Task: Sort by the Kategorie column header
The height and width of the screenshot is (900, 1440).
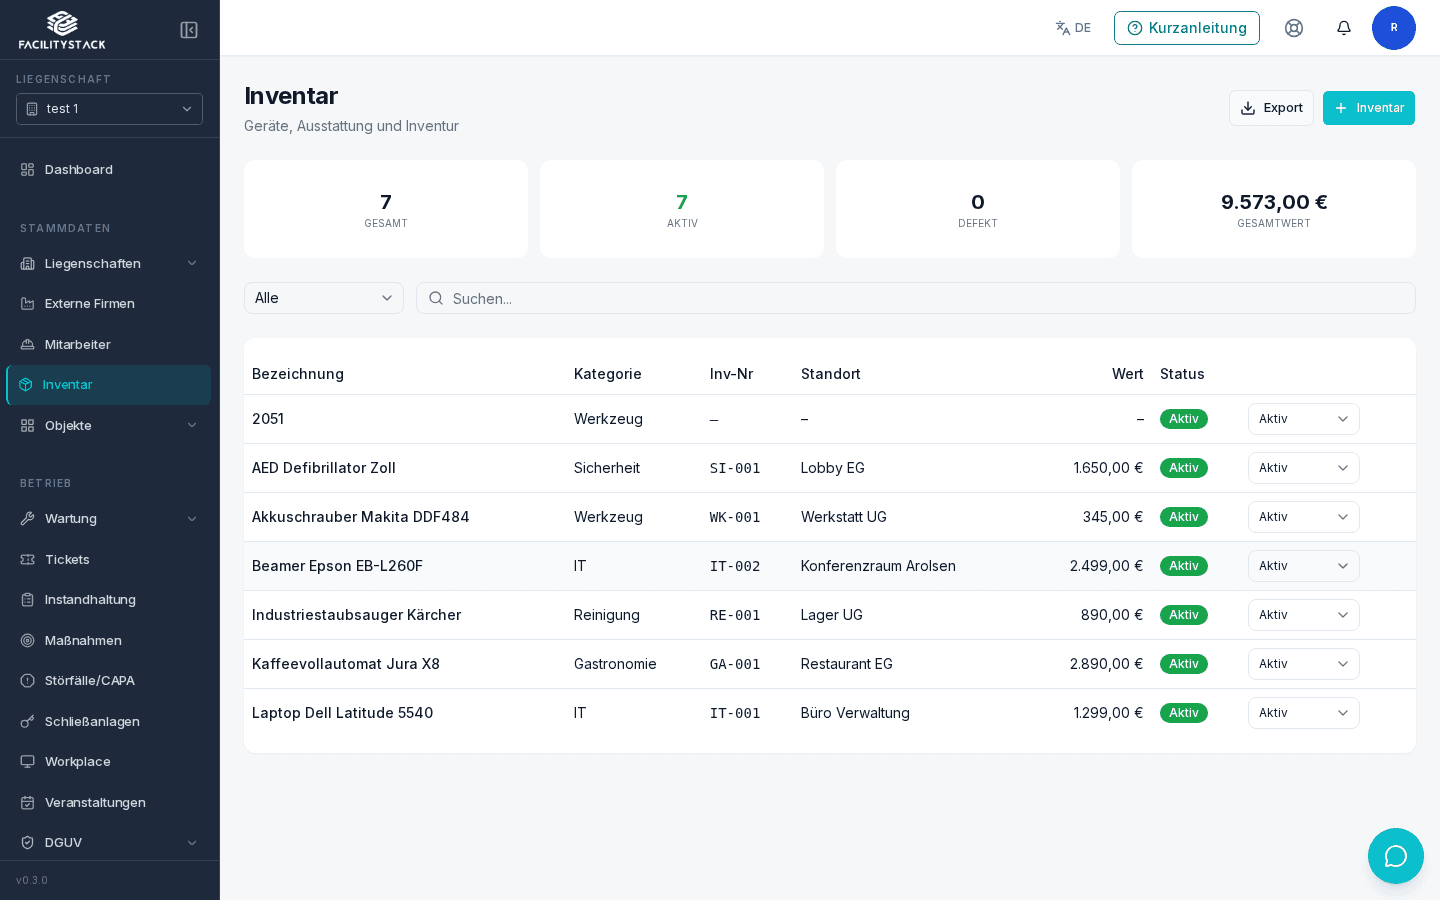Action: (x=608, y=374)
